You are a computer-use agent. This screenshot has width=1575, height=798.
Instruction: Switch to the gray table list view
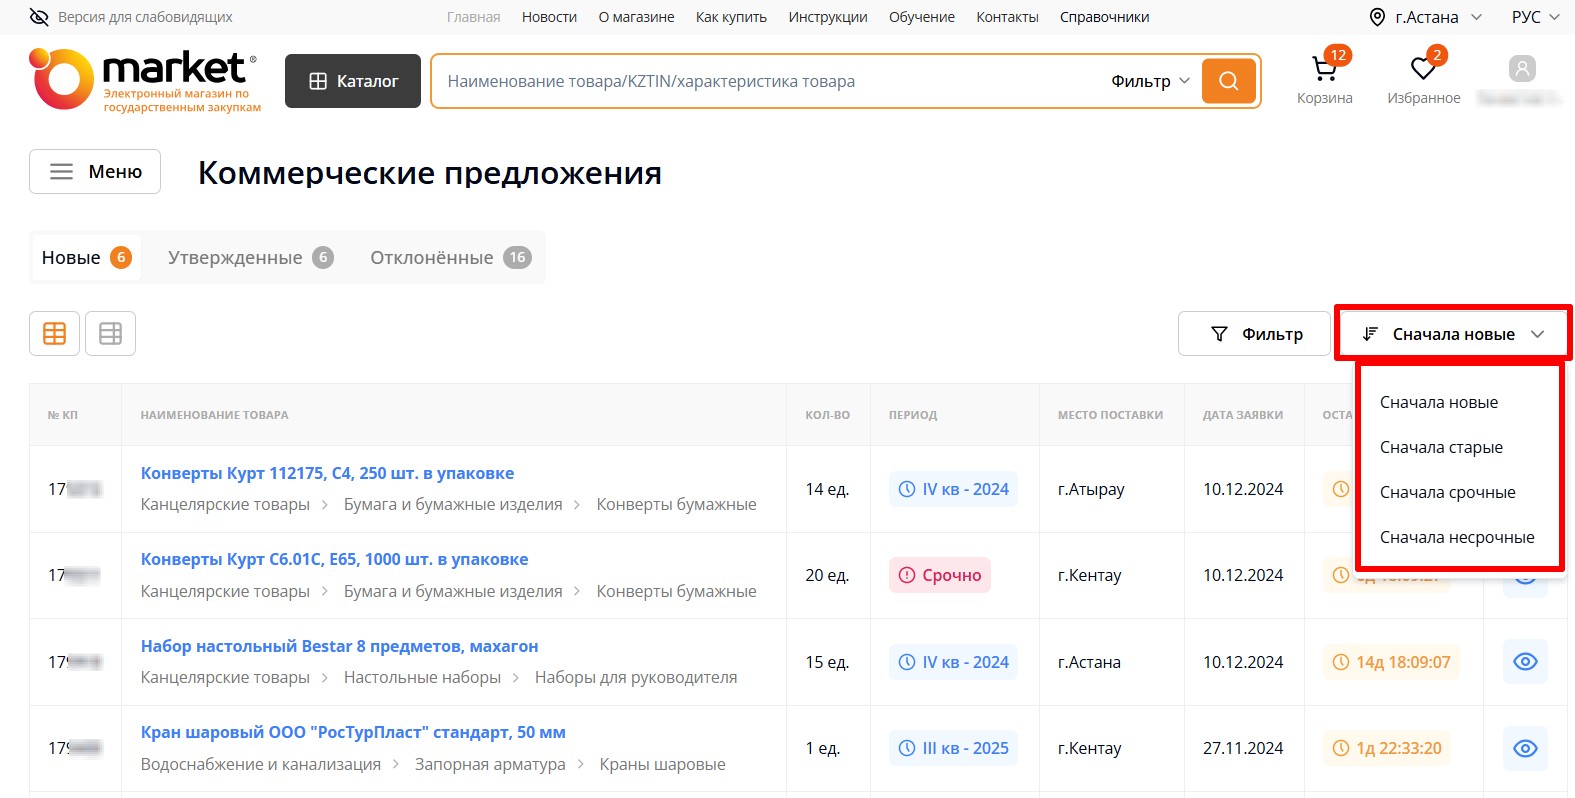(110, 334)
